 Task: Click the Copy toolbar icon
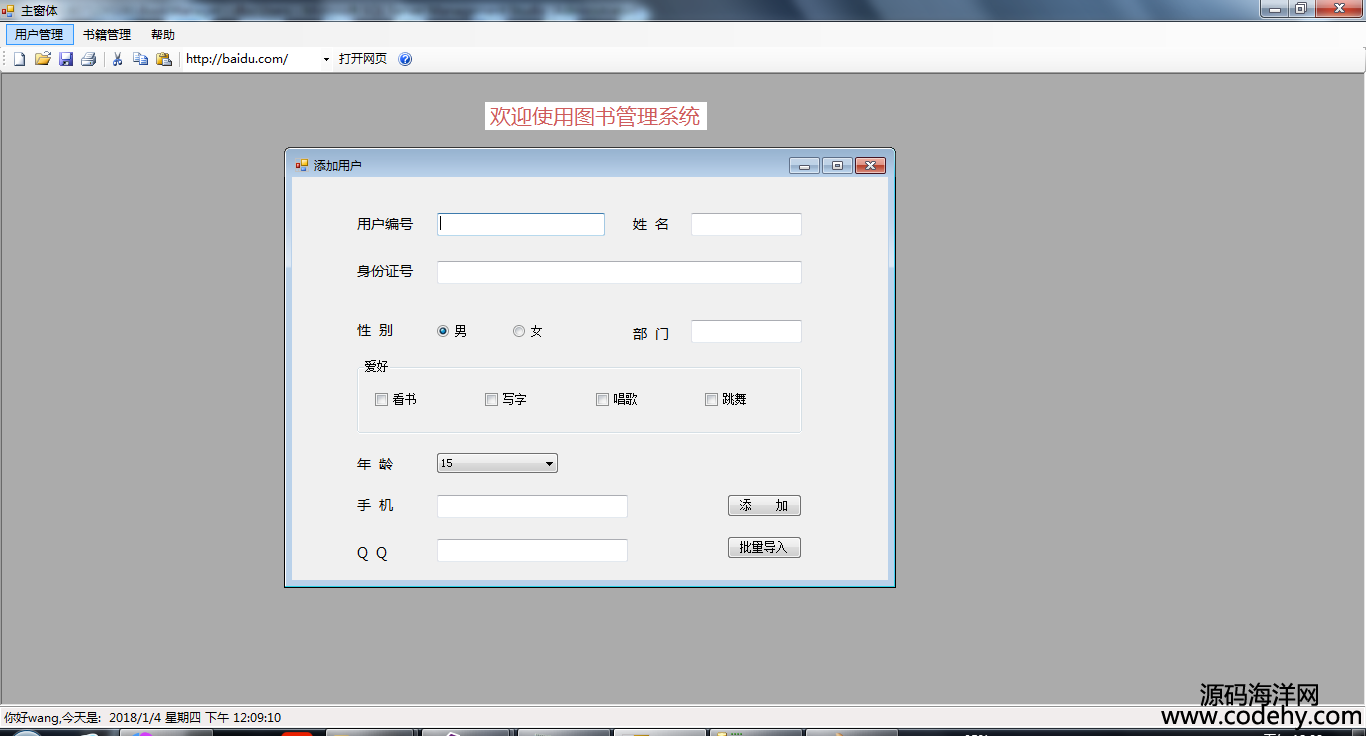pyautogui.click(x=140, y=59)
